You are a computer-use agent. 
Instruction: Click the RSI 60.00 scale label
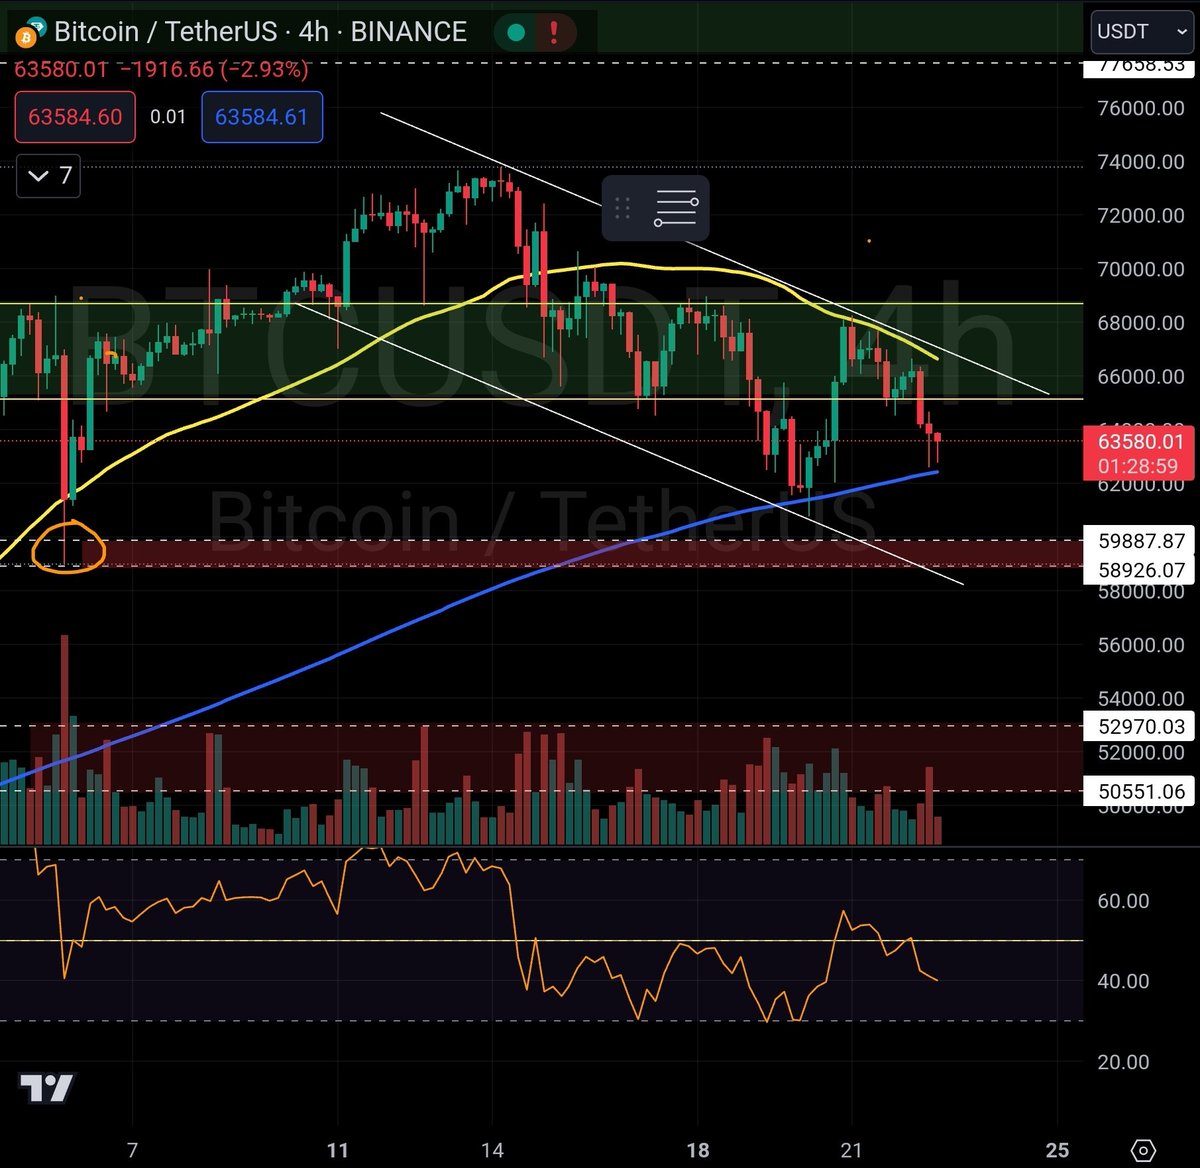pyautogui.click(x=1123, y=901)
